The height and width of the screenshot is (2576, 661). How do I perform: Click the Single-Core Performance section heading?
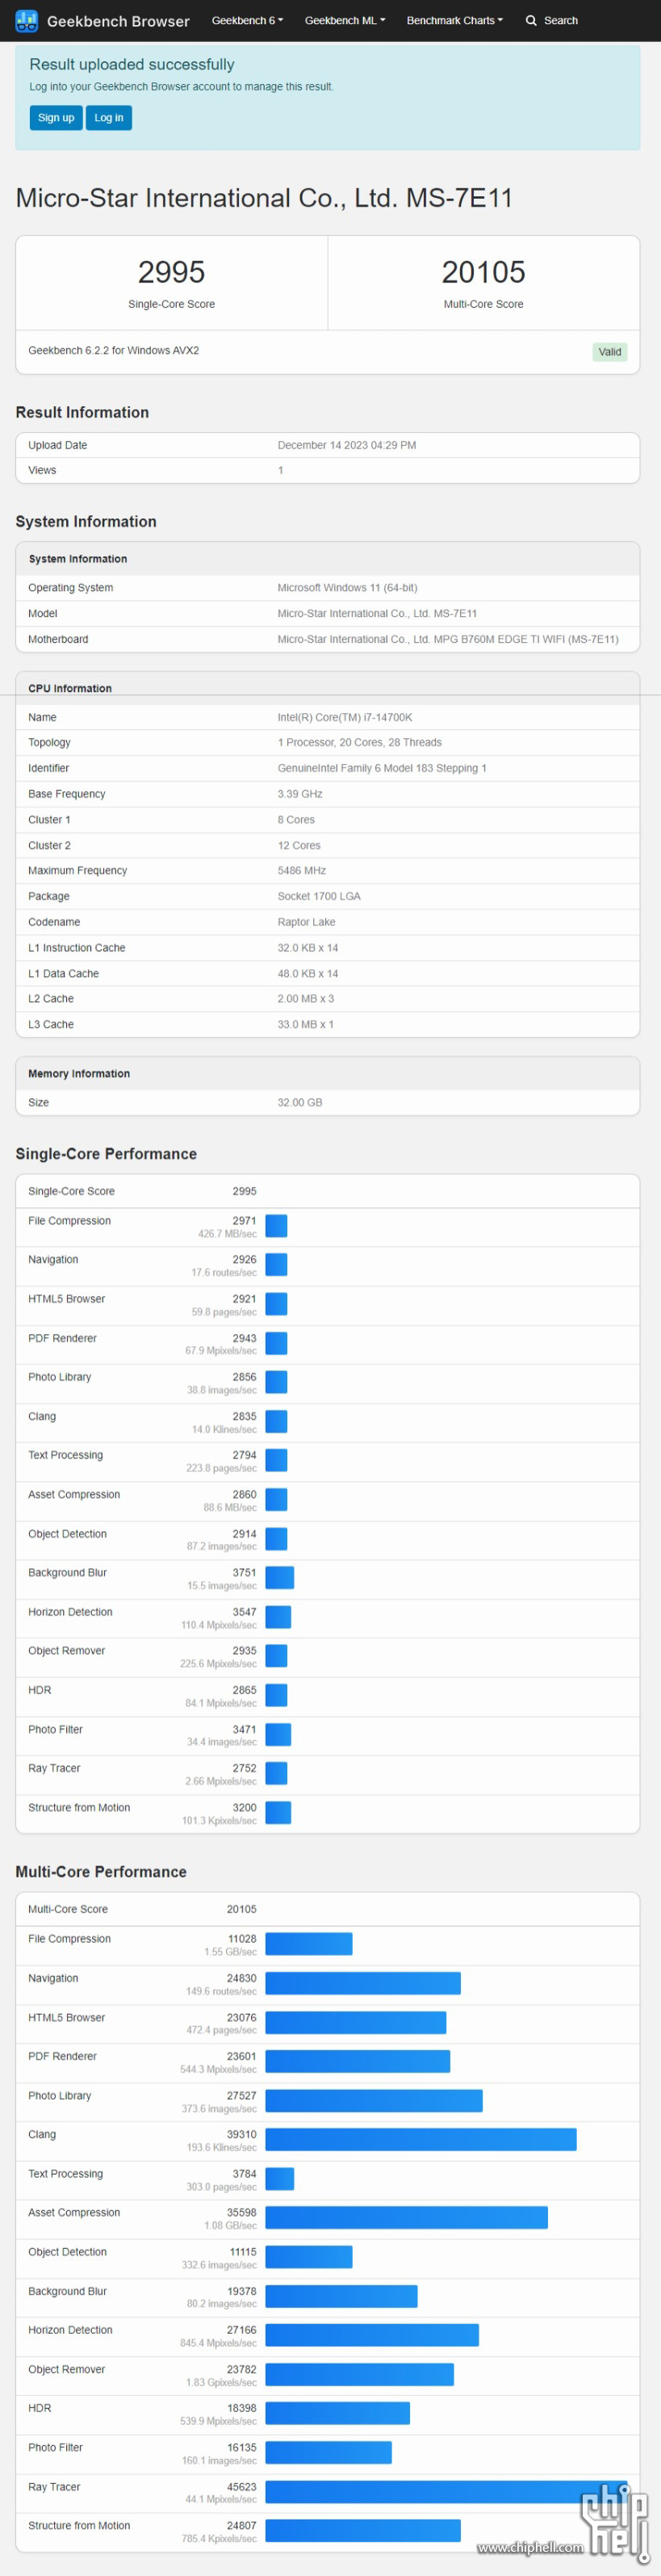pos(106,1154)
